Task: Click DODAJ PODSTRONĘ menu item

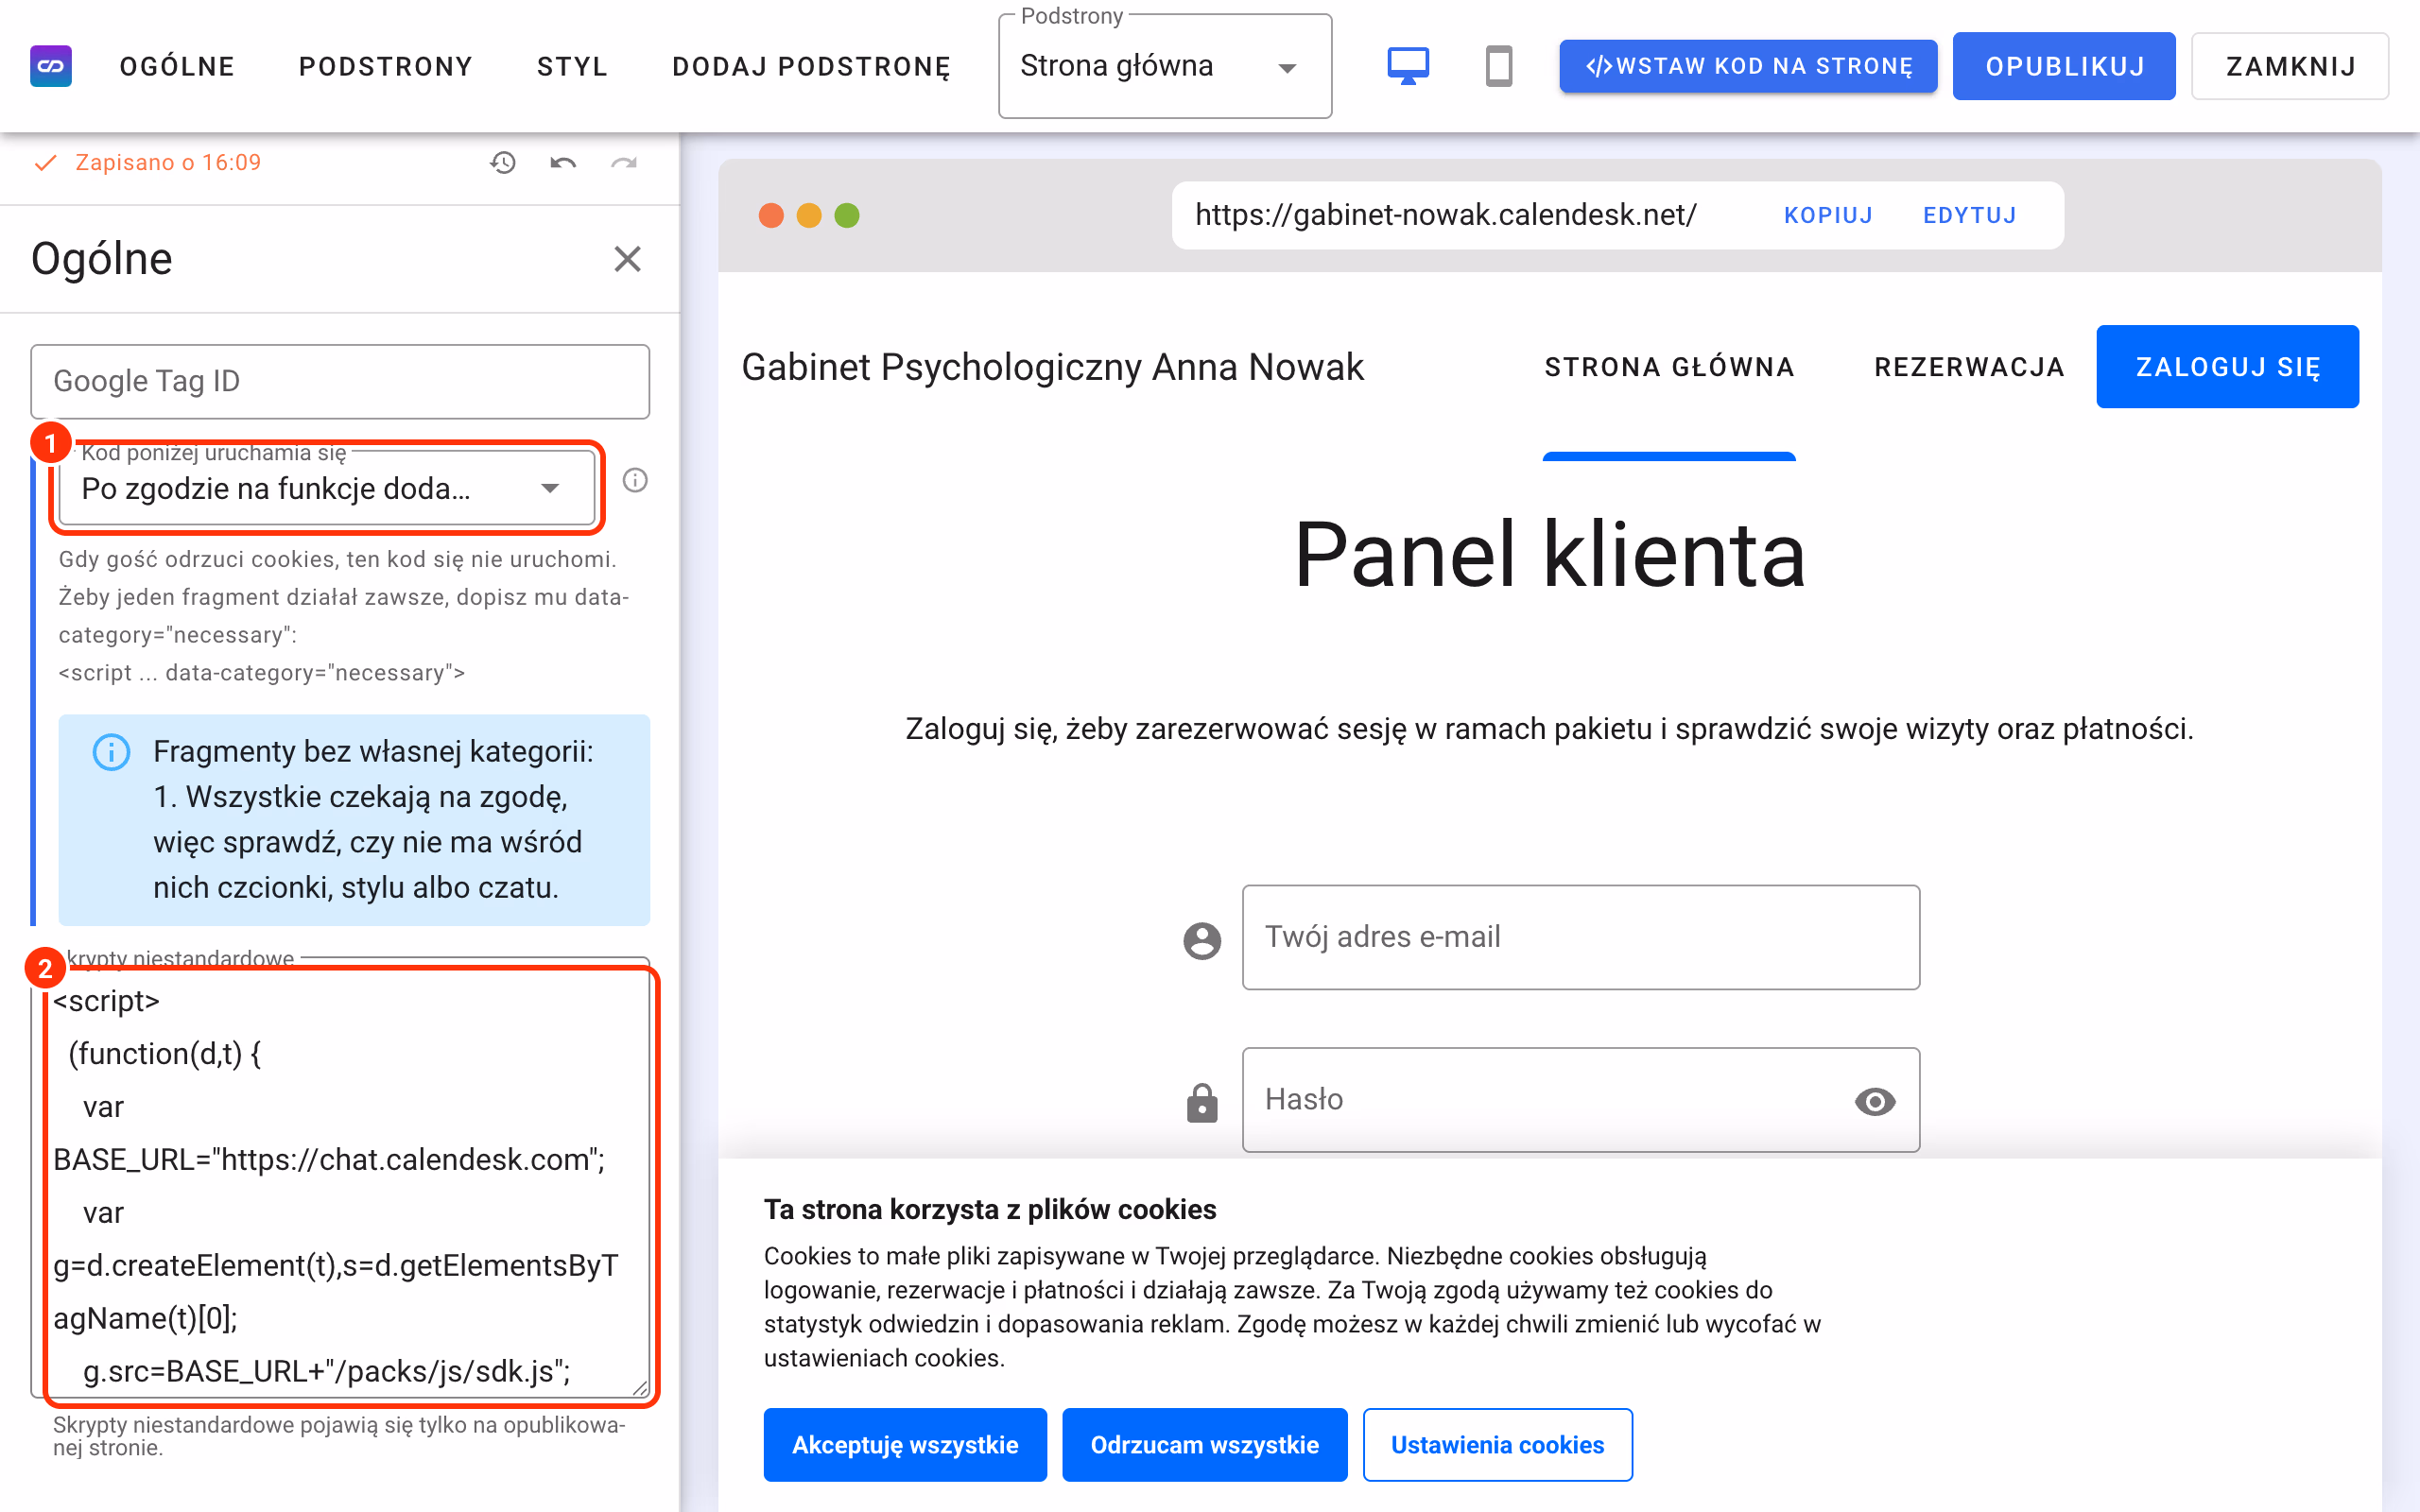Action: click(811, 66)
